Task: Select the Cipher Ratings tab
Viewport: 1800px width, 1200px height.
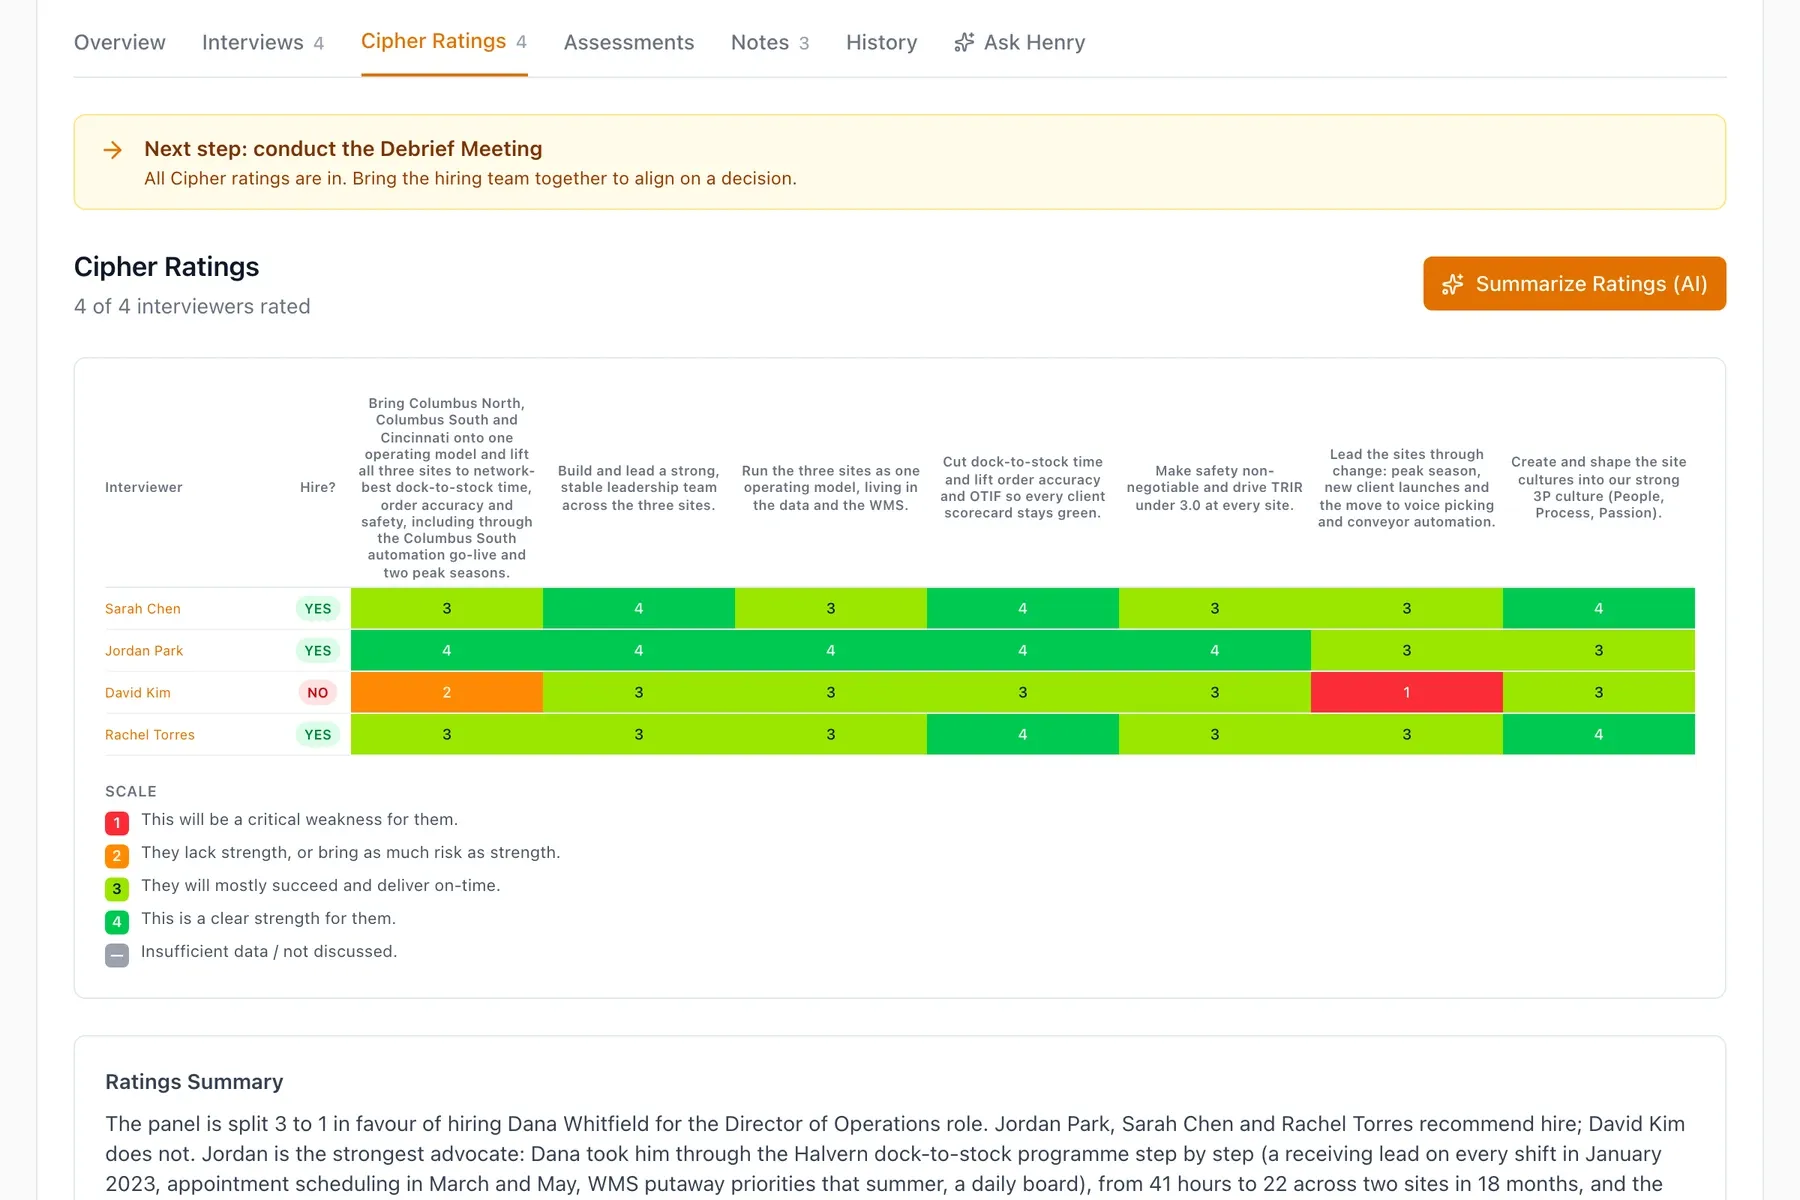Action: (444, 41)
